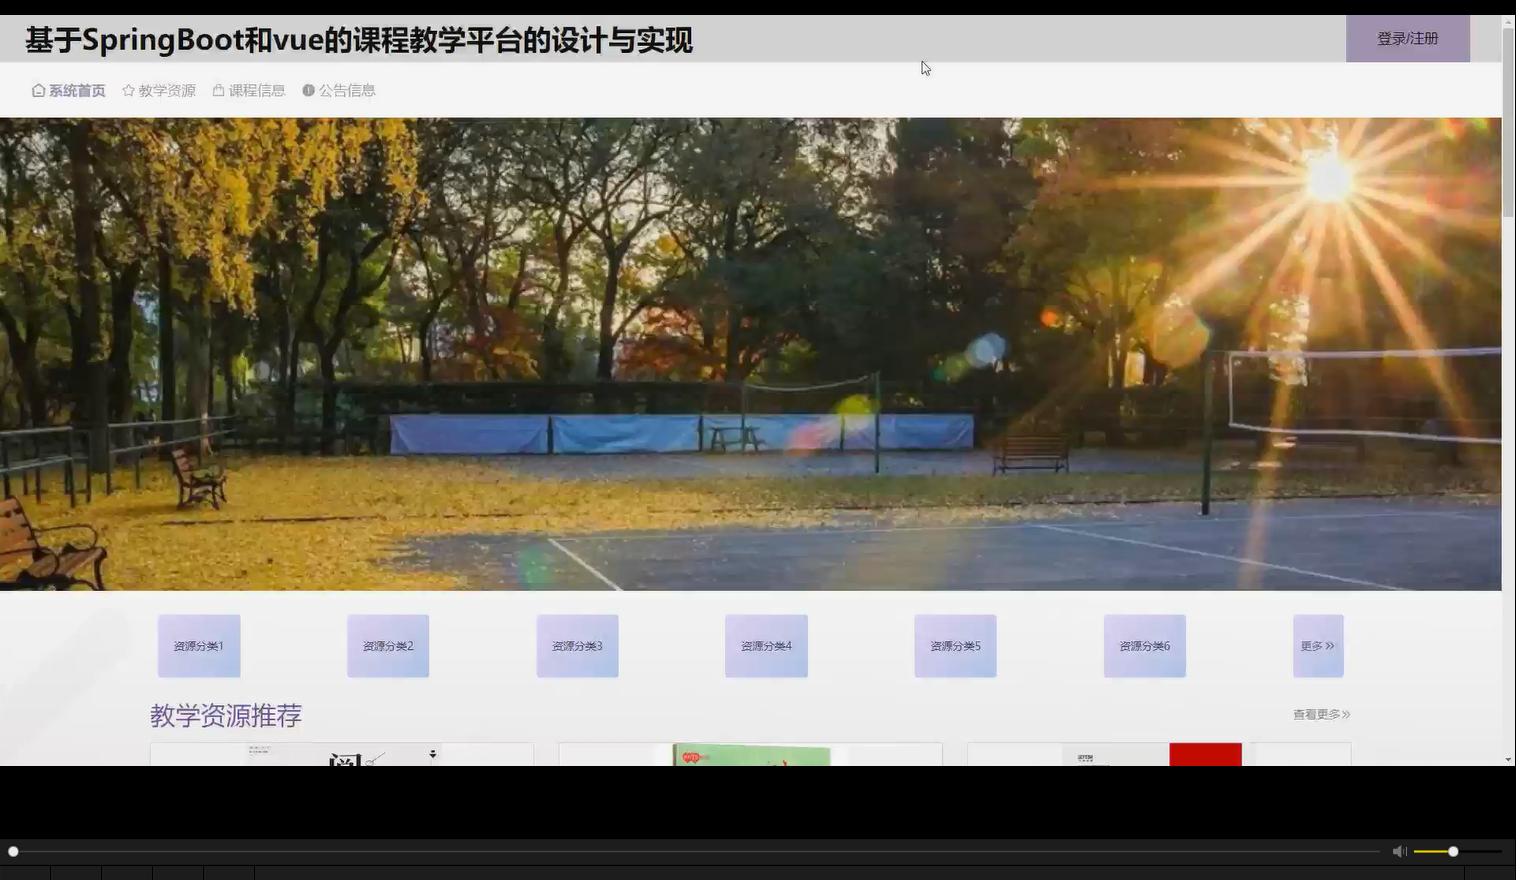The width and height of the screenshot is (1516, 880).
Task: Click the info icon beside 公告信息
Action: tap(308, 90)
